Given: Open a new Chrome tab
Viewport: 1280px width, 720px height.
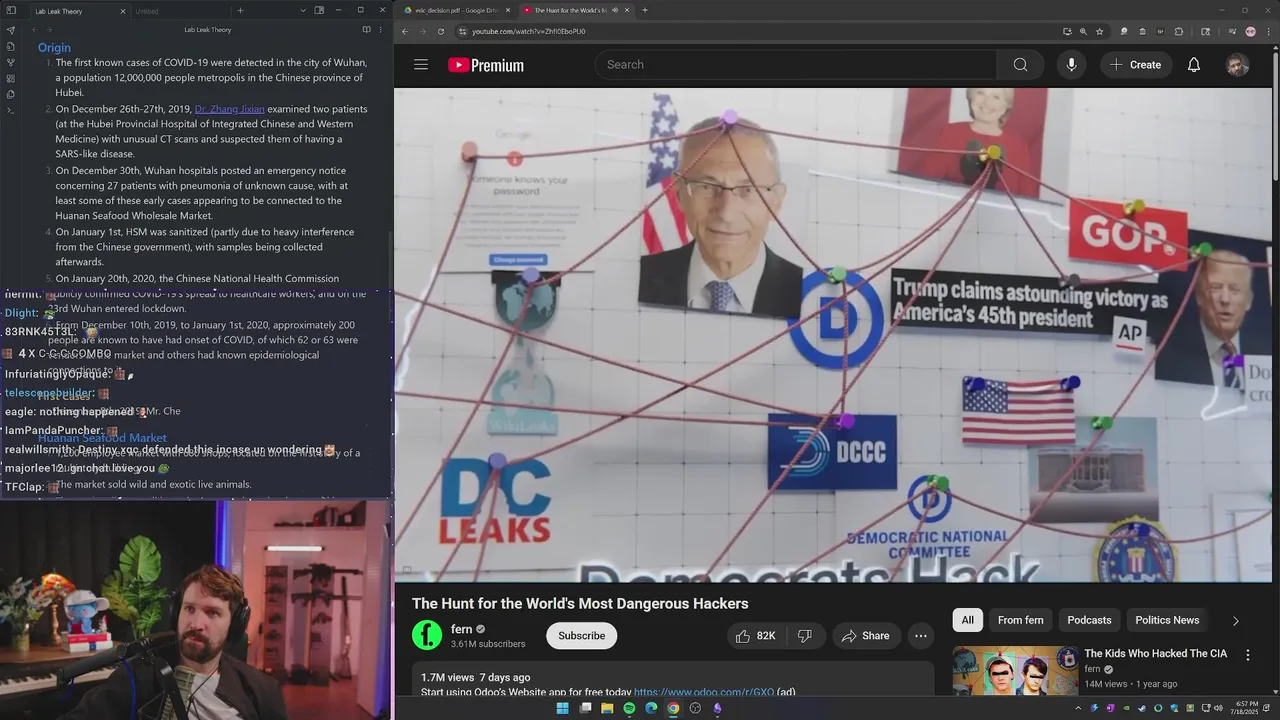Looking at the screenshot, I should coord(644,10).
